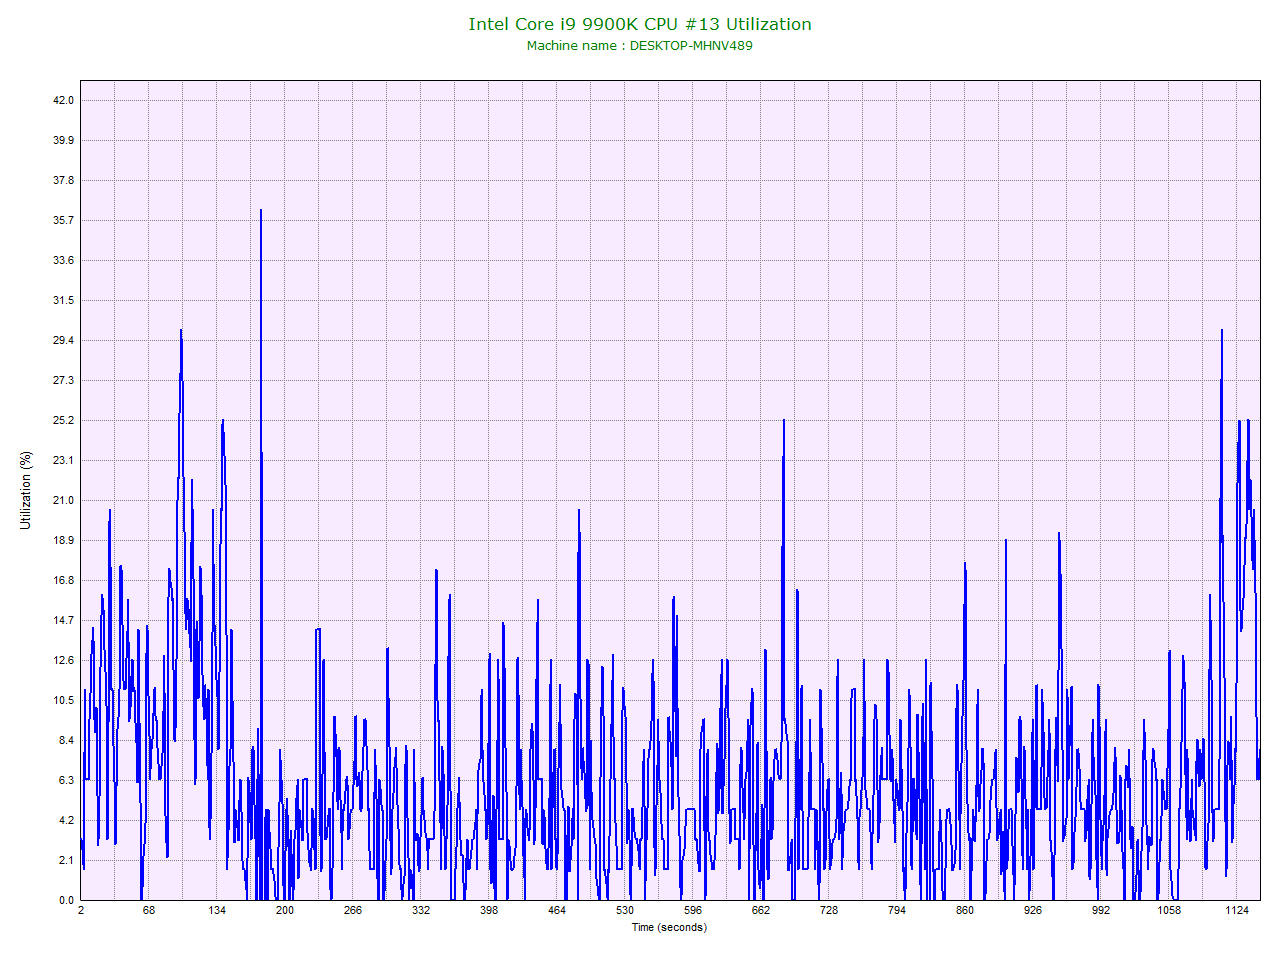Screen dimensions: 1280x960
Task: Click the 8.4 utilization tick label
Action: pos(67,740)
